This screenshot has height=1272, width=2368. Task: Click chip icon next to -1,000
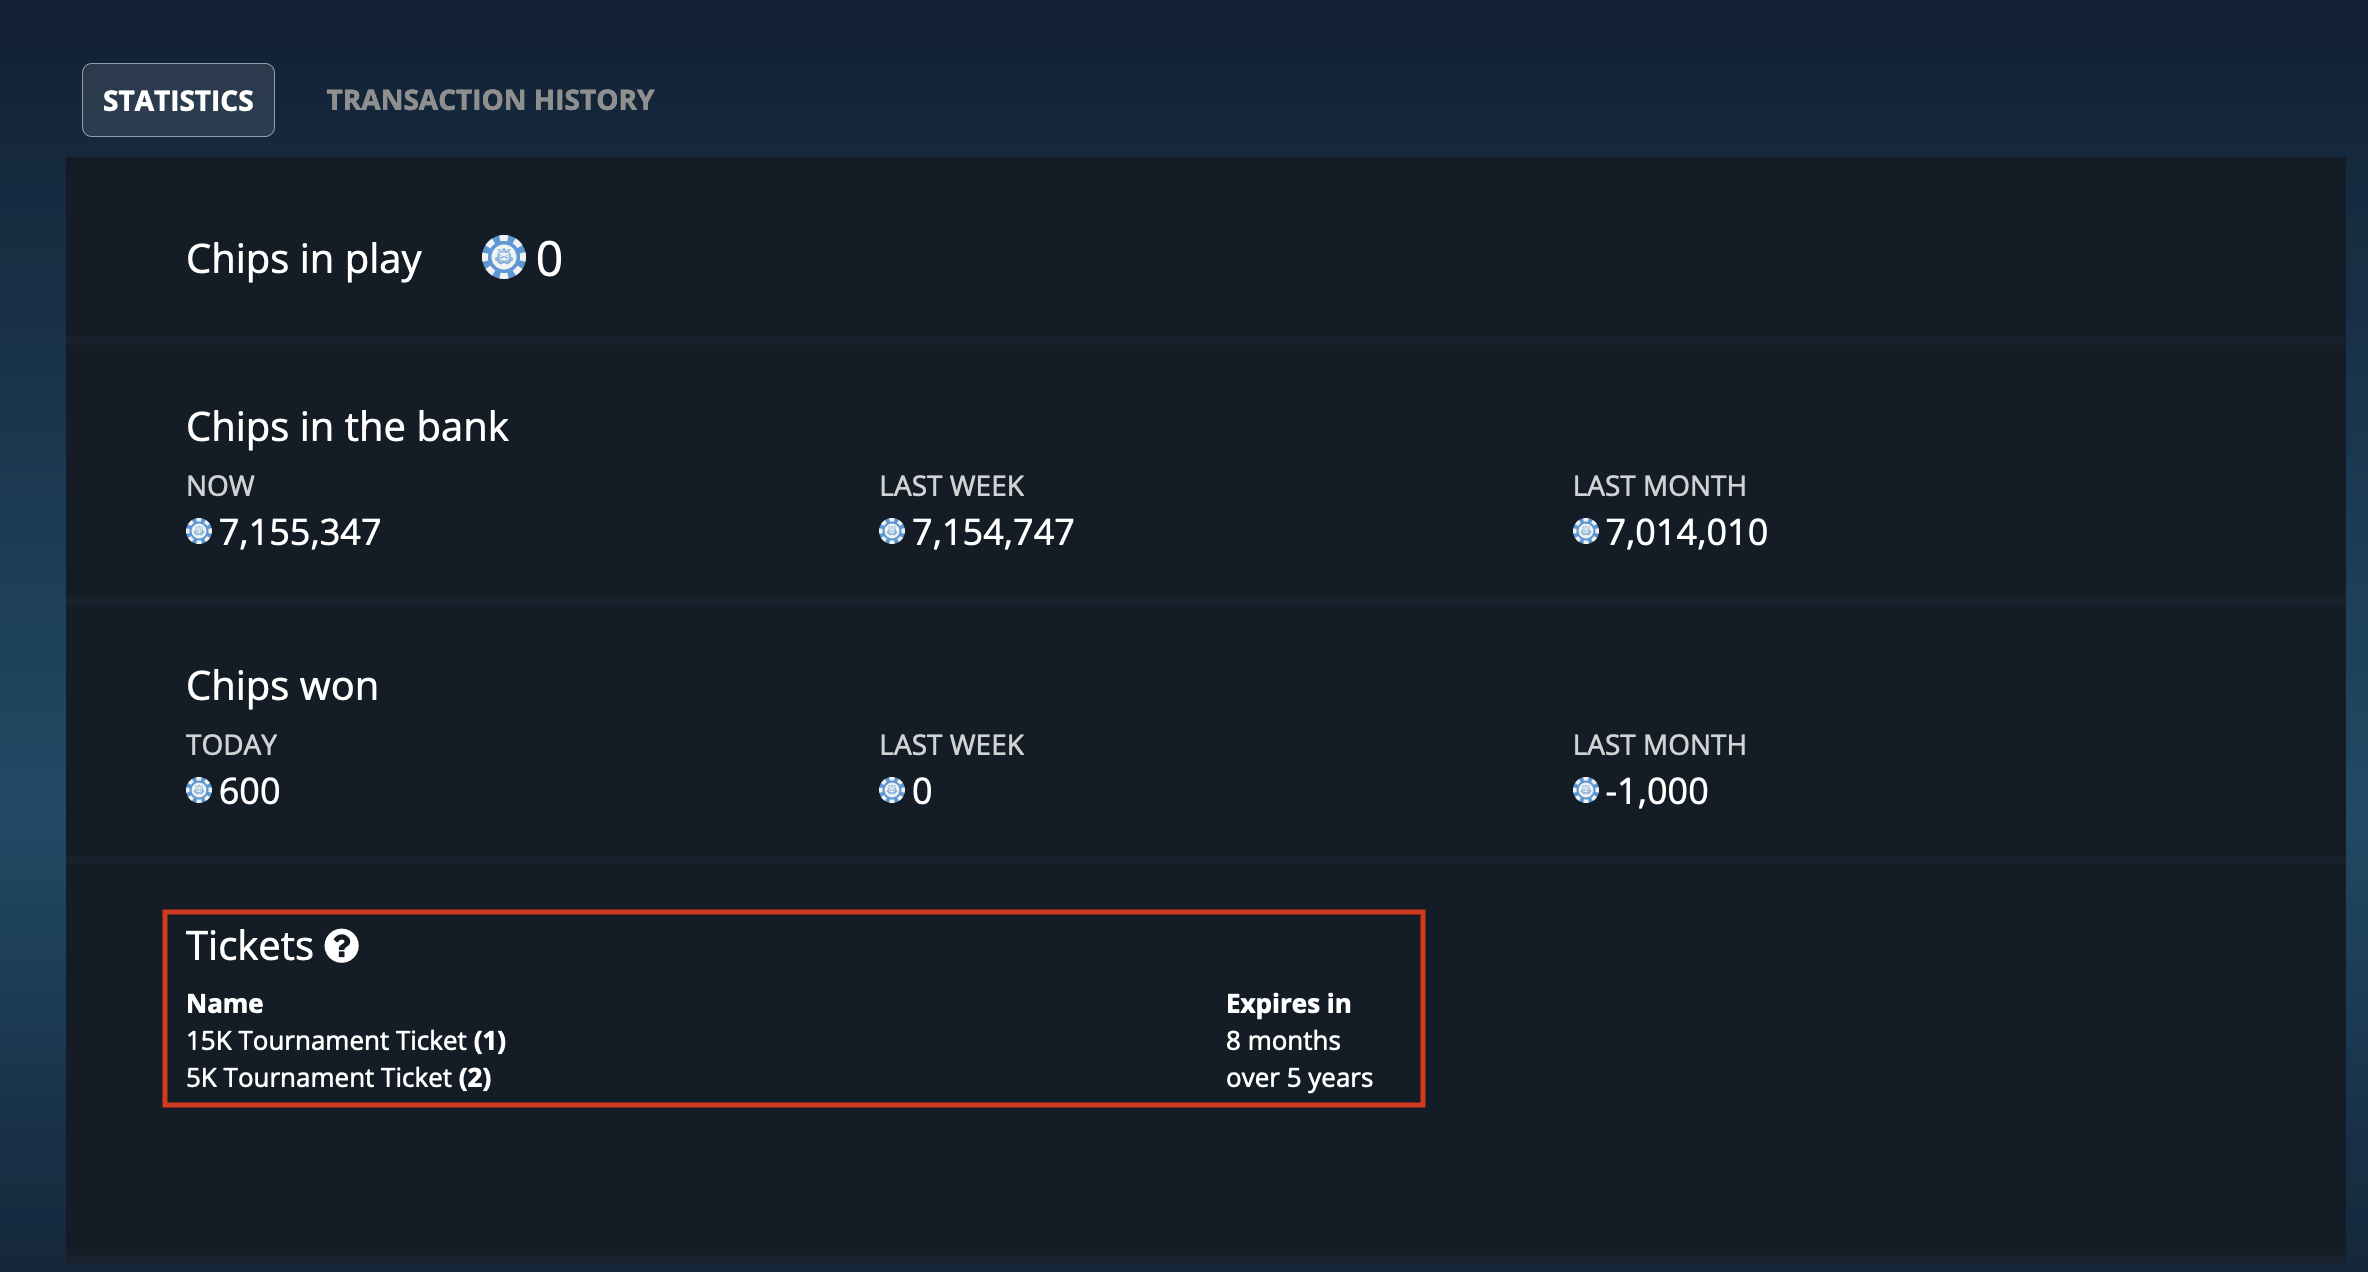click(x=1586, y=791)
